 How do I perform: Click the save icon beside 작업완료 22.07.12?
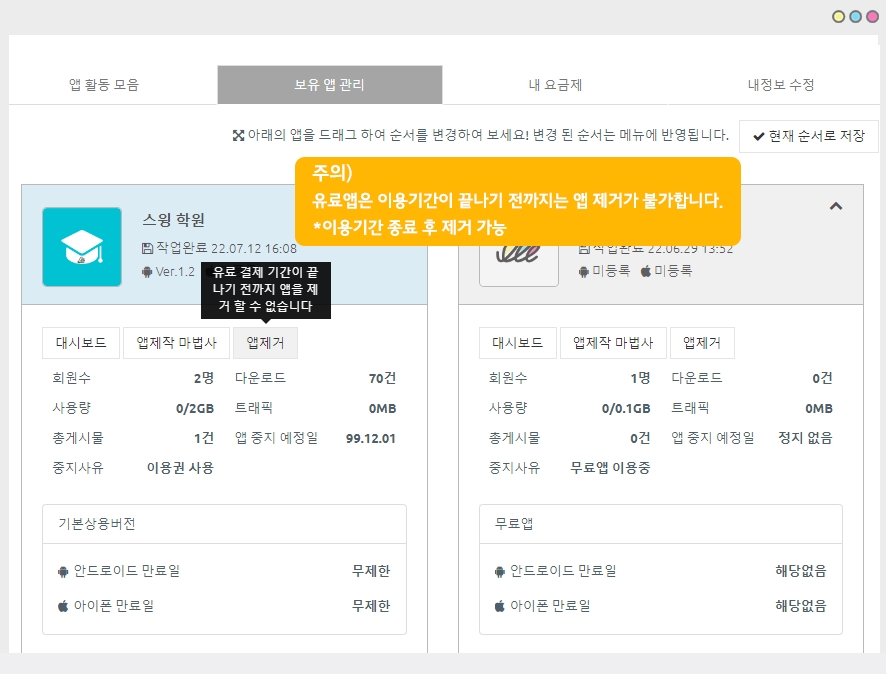pyautogui.click(x=148, y=248)
